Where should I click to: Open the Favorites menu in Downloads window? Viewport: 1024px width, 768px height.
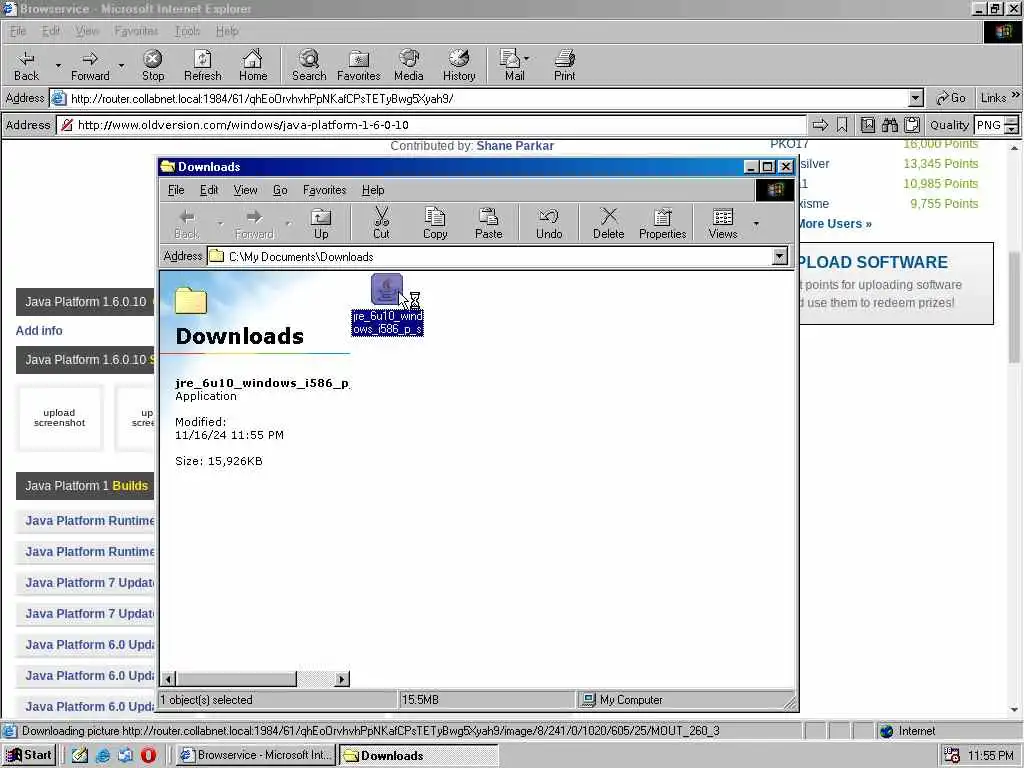(x=324, y=190)
